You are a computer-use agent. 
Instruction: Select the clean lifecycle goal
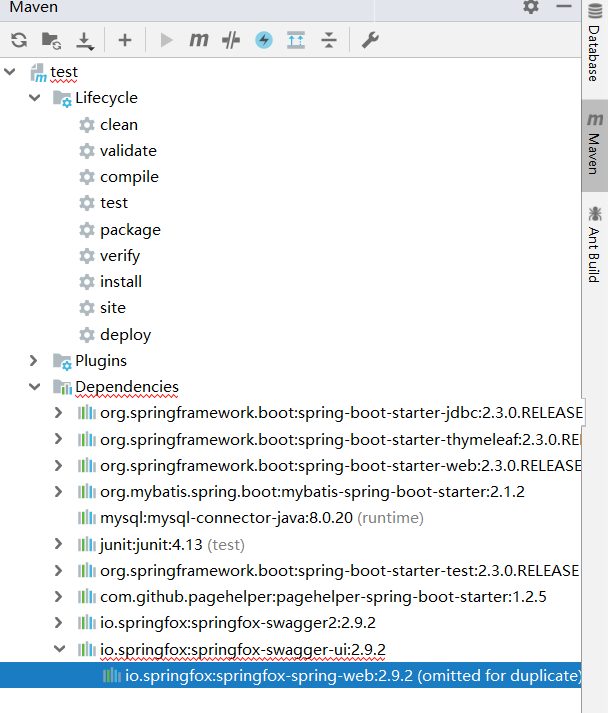click(x=119, y=125)
